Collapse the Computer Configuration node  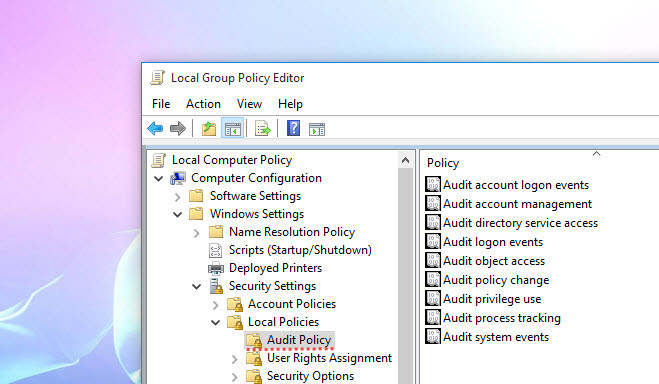click(x=158, y=179)
